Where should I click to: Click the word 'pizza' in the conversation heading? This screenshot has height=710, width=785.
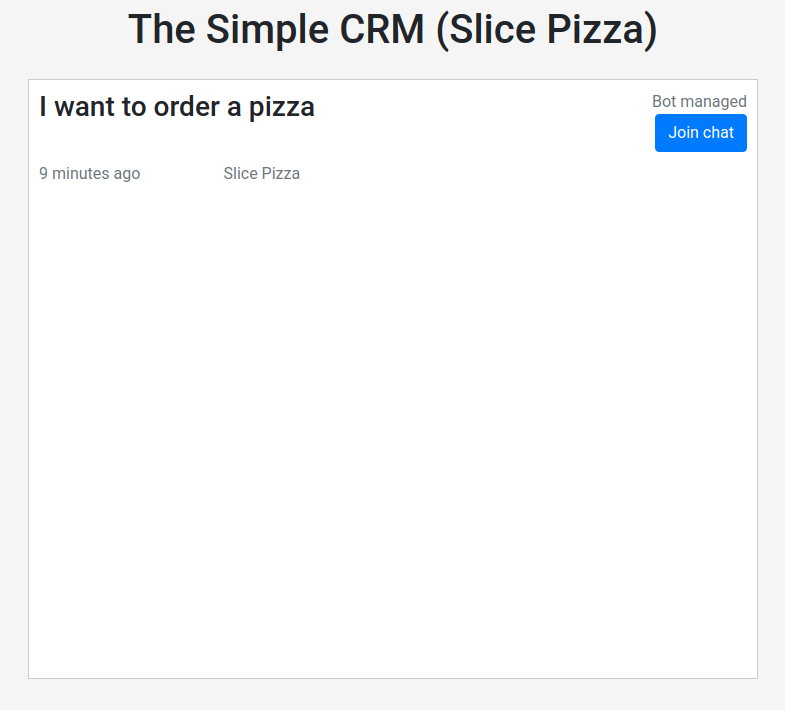pyautogui.click(x=281, y=107)
